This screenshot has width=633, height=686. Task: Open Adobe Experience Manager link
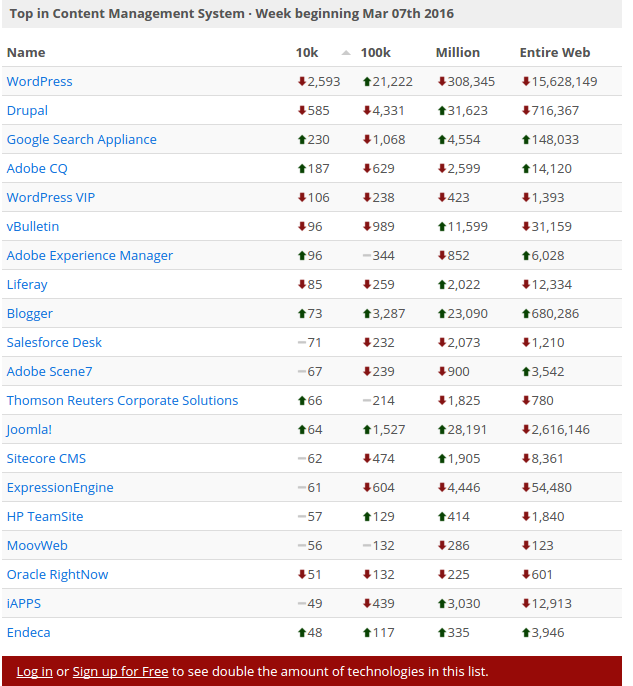(x=90, y=256)
